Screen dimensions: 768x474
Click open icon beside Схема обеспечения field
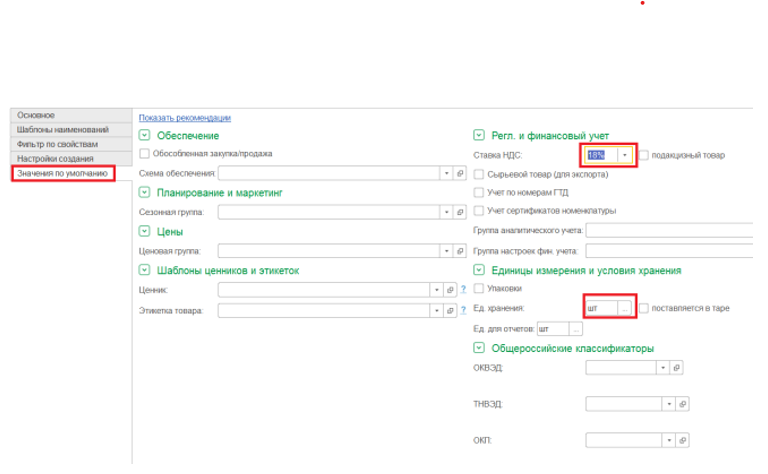tap(461, 173)
